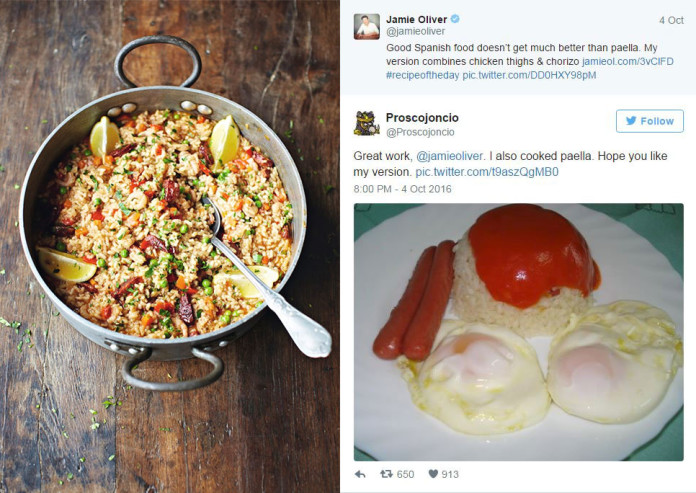696x493 pixels.
Task: Open the jamieol.com/3vCIFD recipe link
Action: pyautogui.click(x=628, y=61)
